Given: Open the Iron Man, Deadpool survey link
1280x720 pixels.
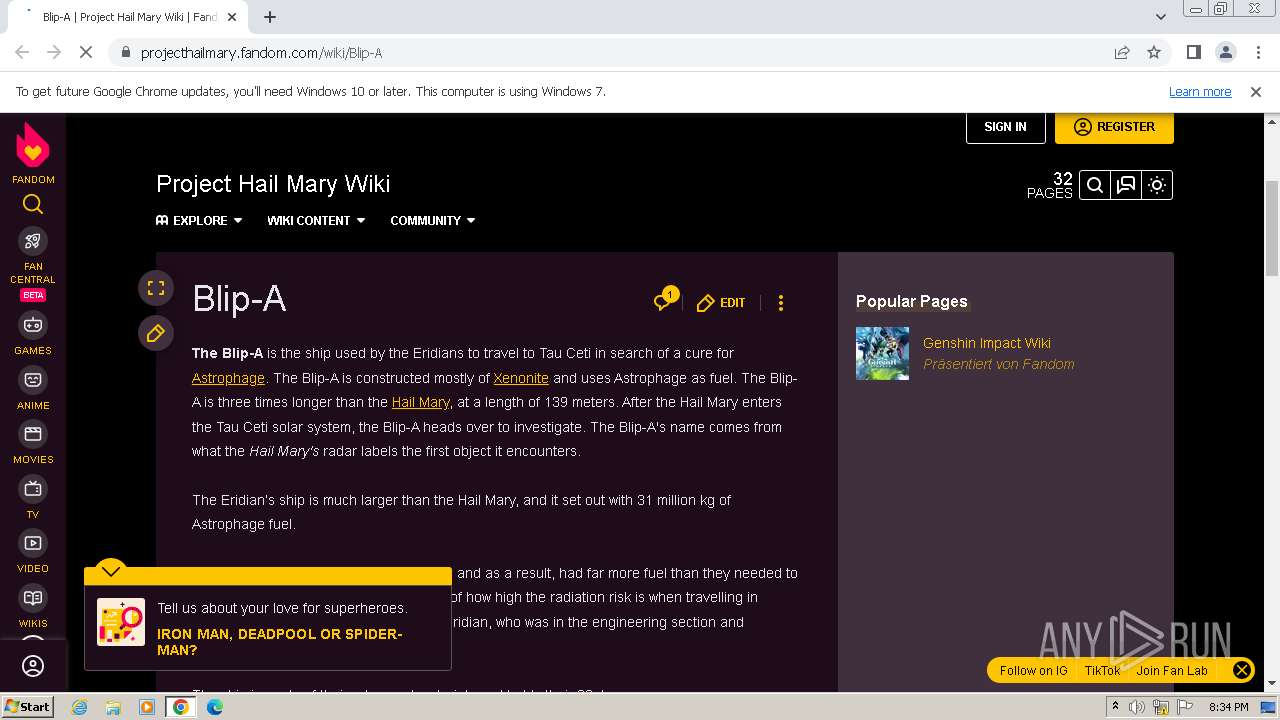Looking at the screenshot, I should pyautogui.click(x=280, y=642).
